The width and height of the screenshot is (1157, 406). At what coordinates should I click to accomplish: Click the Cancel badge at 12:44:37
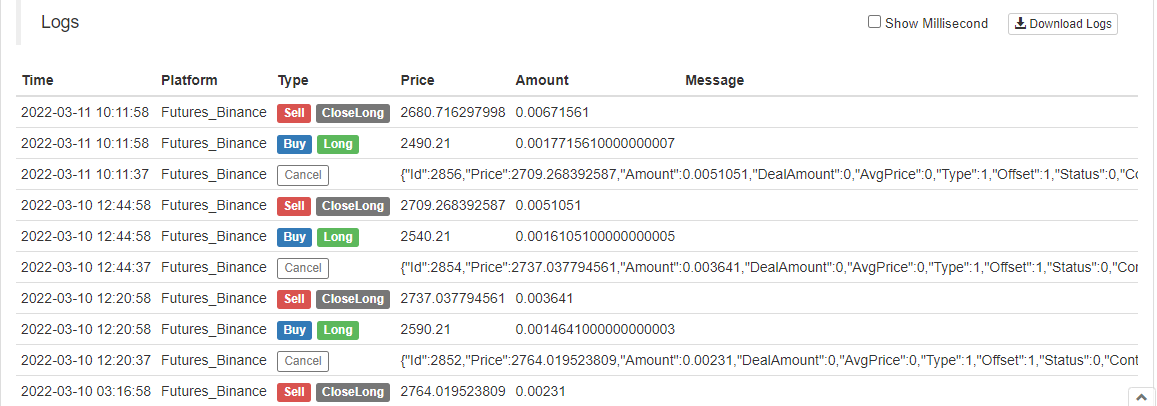pos(303,268)
